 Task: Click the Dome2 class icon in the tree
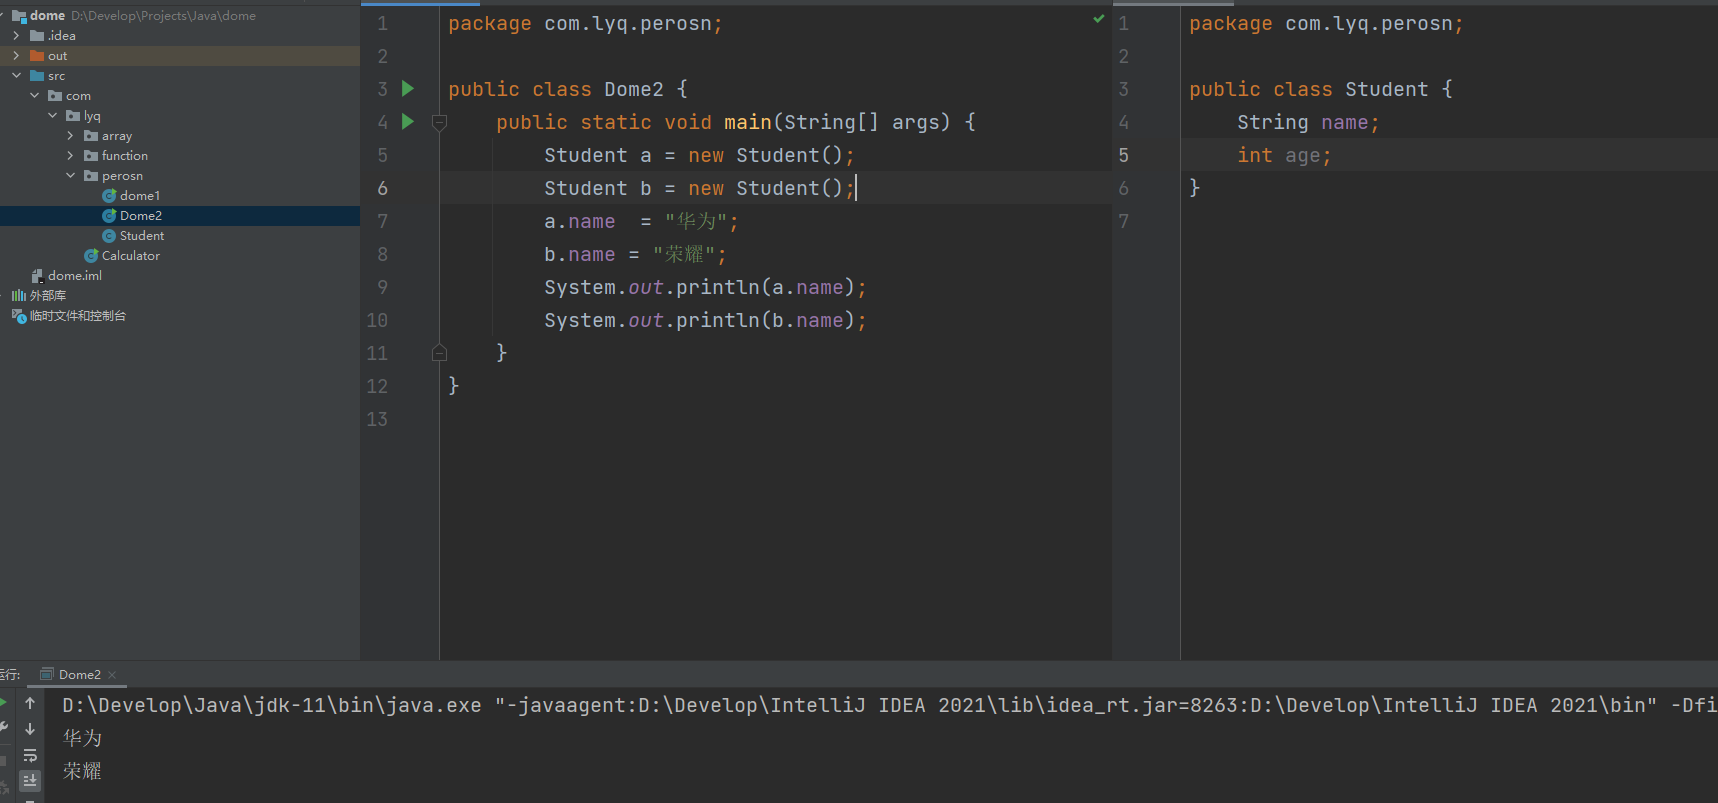pyautogui.click(x=110, y=216)
